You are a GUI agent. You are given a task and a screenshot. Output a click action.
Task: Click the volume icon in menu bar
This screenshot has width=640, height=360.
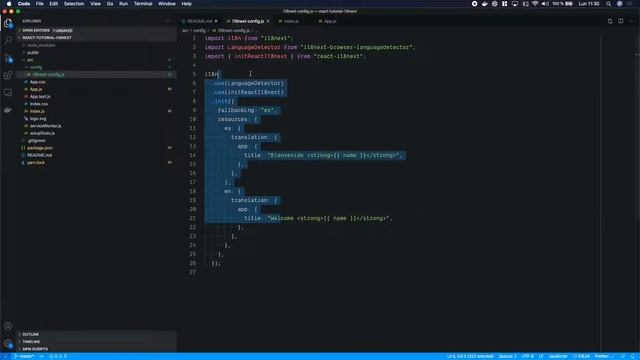click(x=545, y=4)
